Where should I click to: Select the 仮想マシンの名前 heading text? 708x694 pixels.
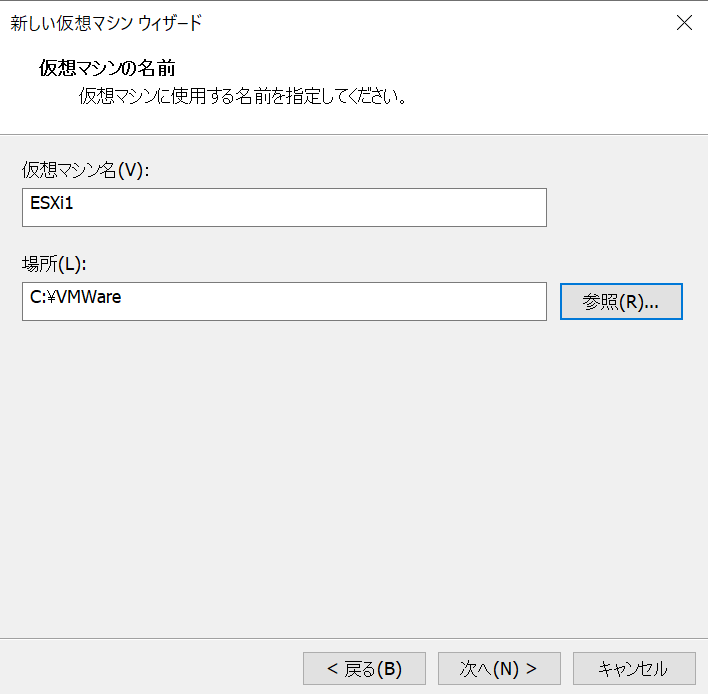(107, 68)
